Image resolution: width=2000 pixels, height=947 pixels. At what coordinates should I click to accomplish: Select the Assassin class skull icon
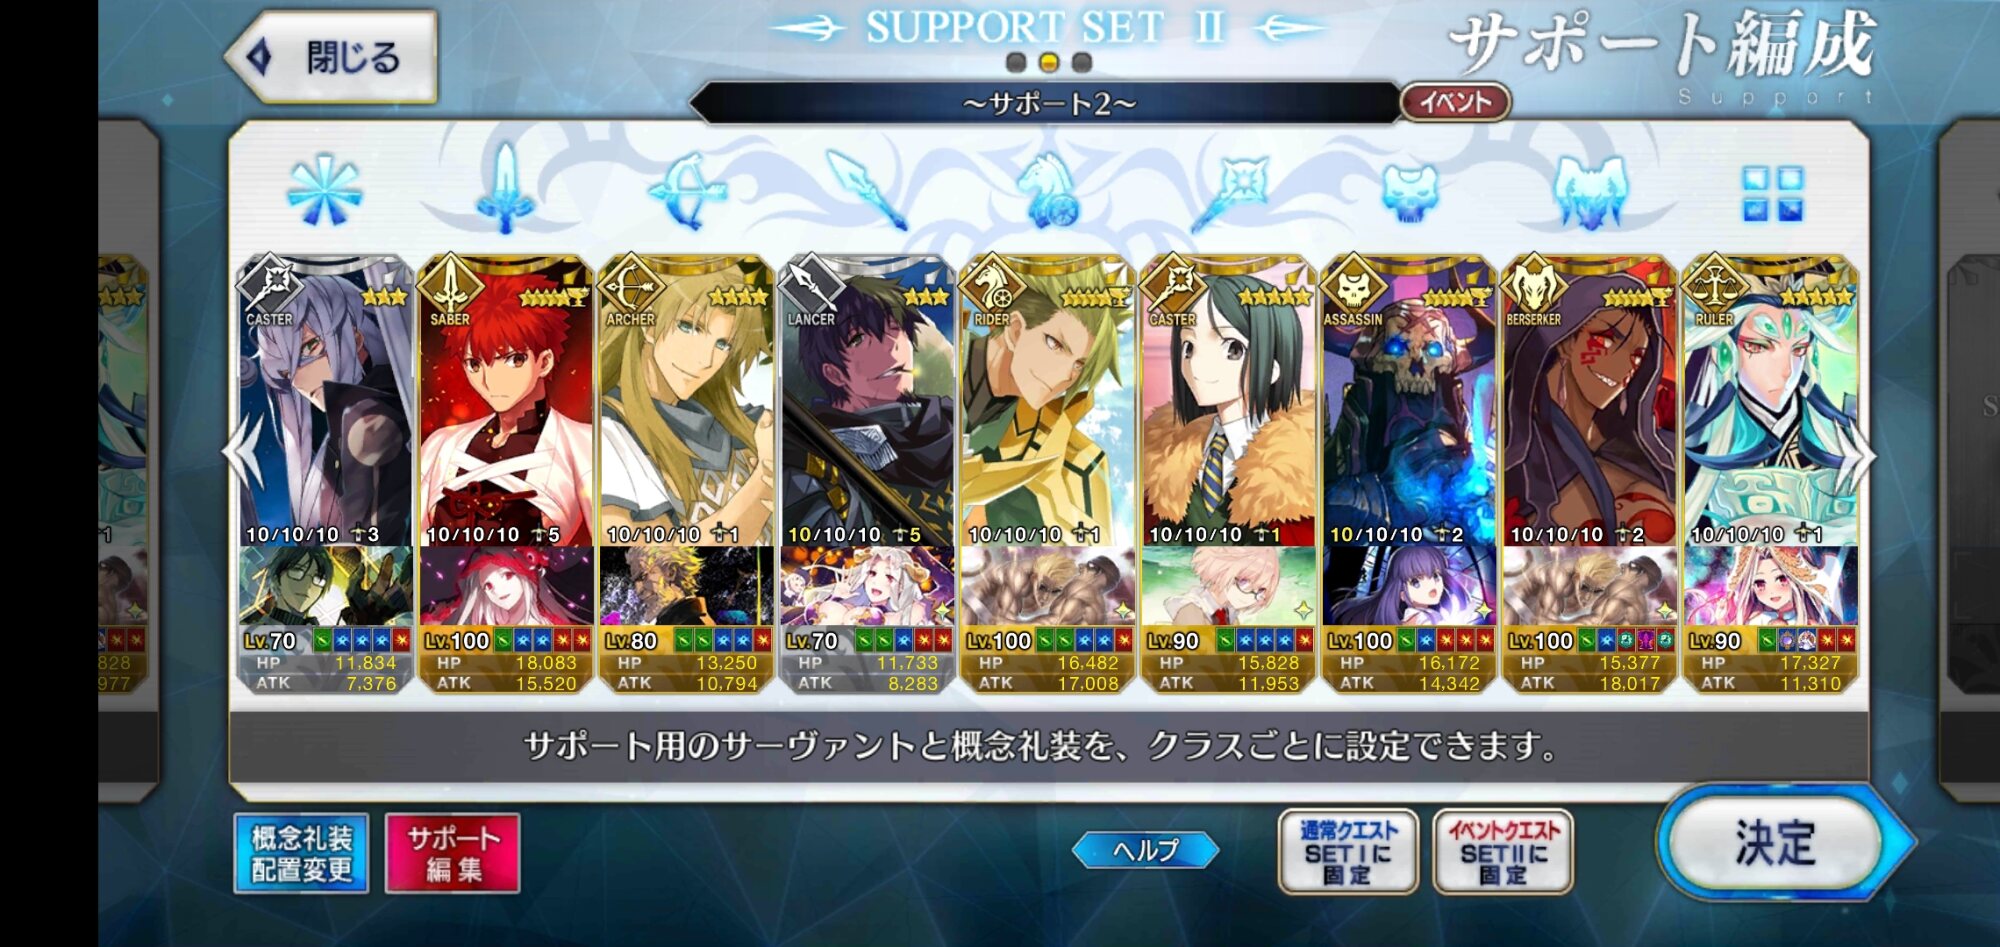[x=1409, y=192]
